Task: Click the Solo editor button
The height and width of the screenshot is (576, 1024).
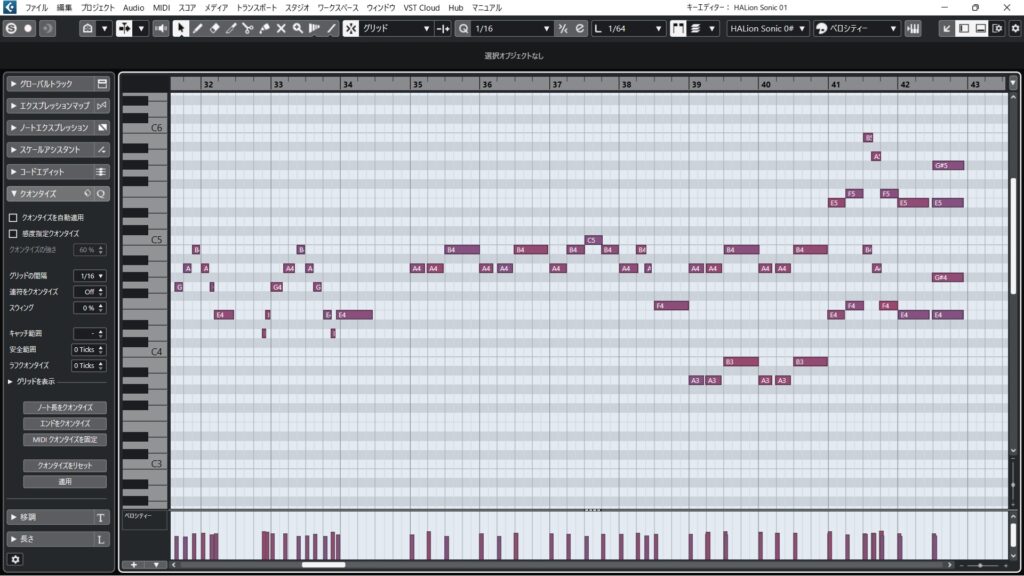Action: (11, 29)
